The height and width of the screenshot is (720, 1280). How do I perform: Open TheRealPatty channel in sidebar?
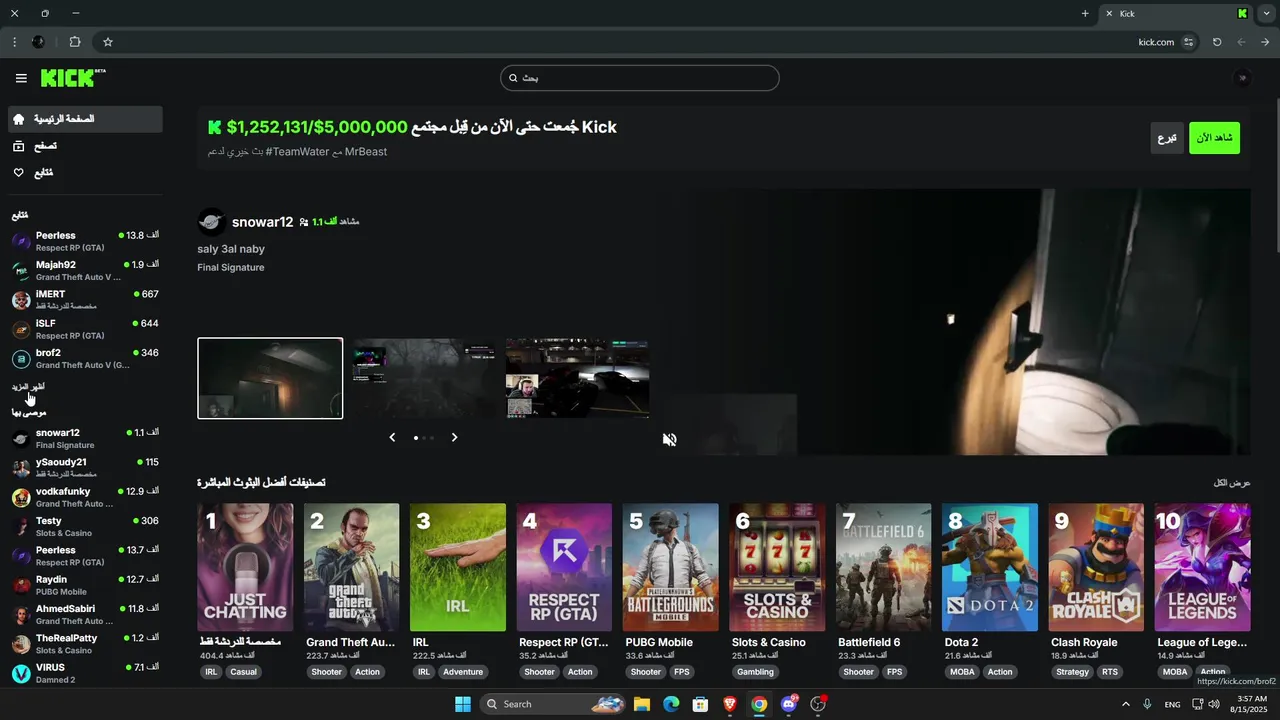point(85,643)
